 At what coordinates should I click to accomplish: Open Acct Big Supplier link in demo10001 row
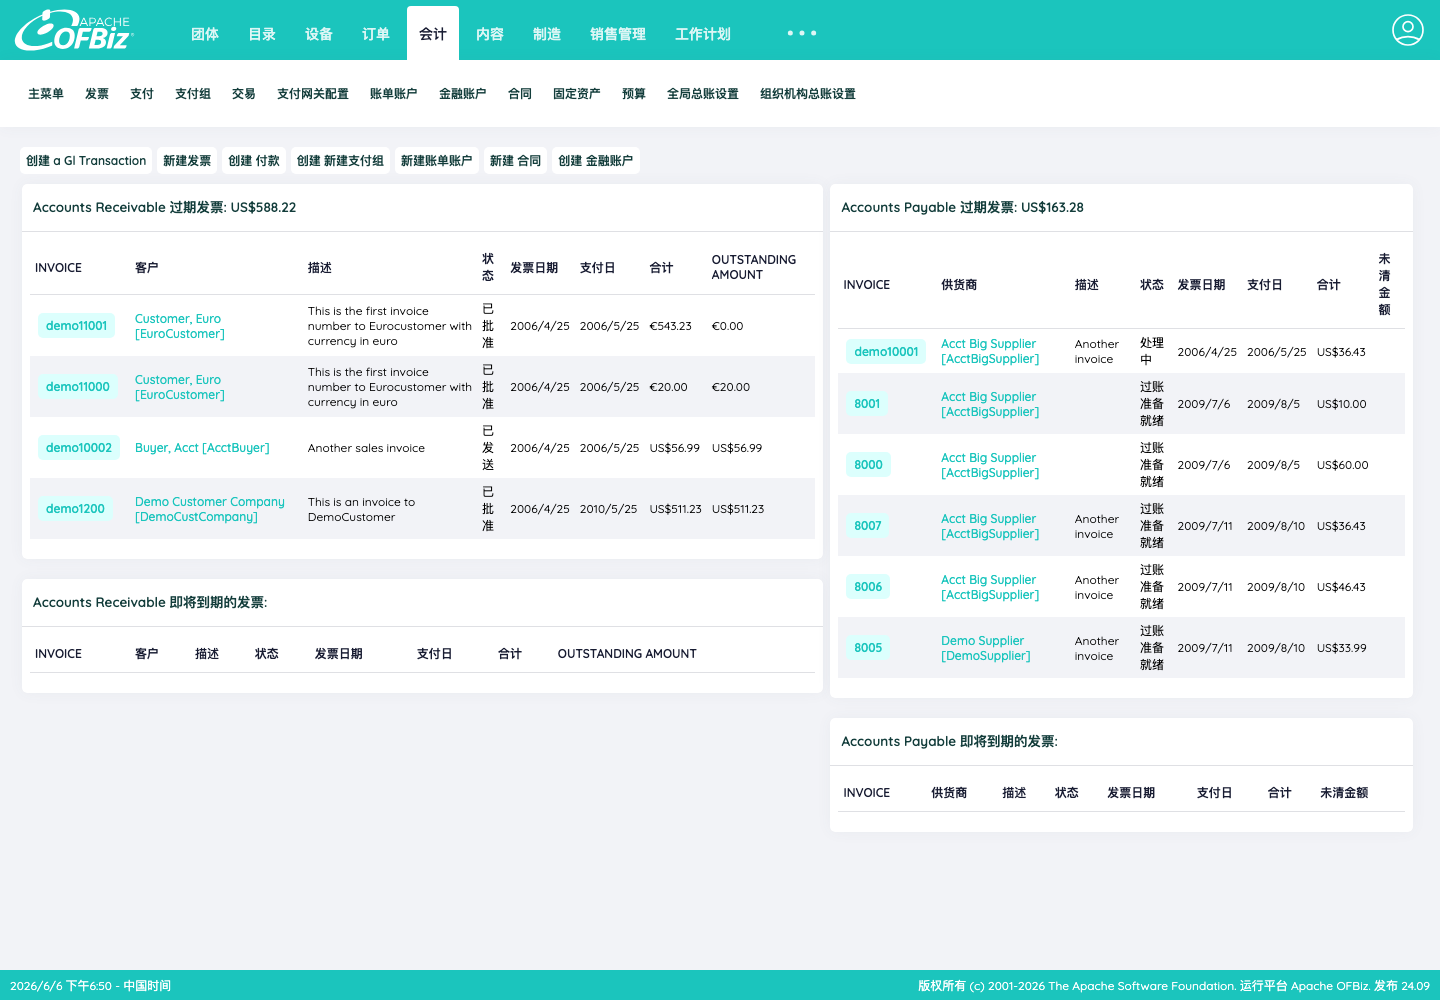pyautogui.click(x=990, y=351)
